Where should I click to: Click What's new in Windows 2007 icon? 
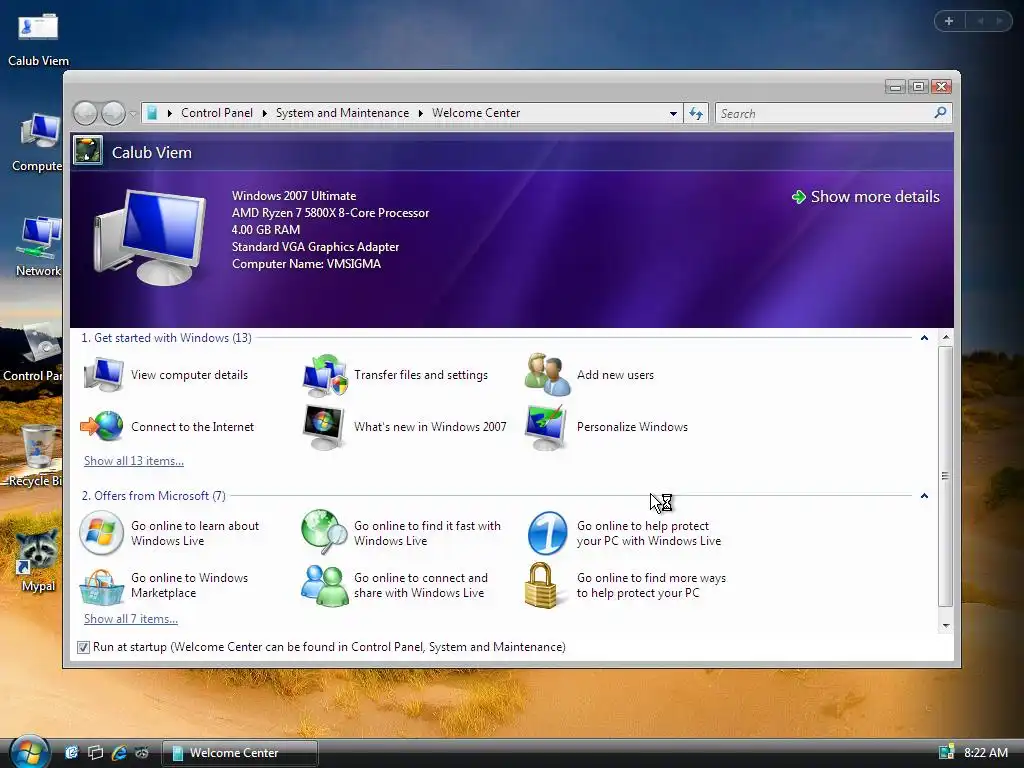click(x=324, y=427)
